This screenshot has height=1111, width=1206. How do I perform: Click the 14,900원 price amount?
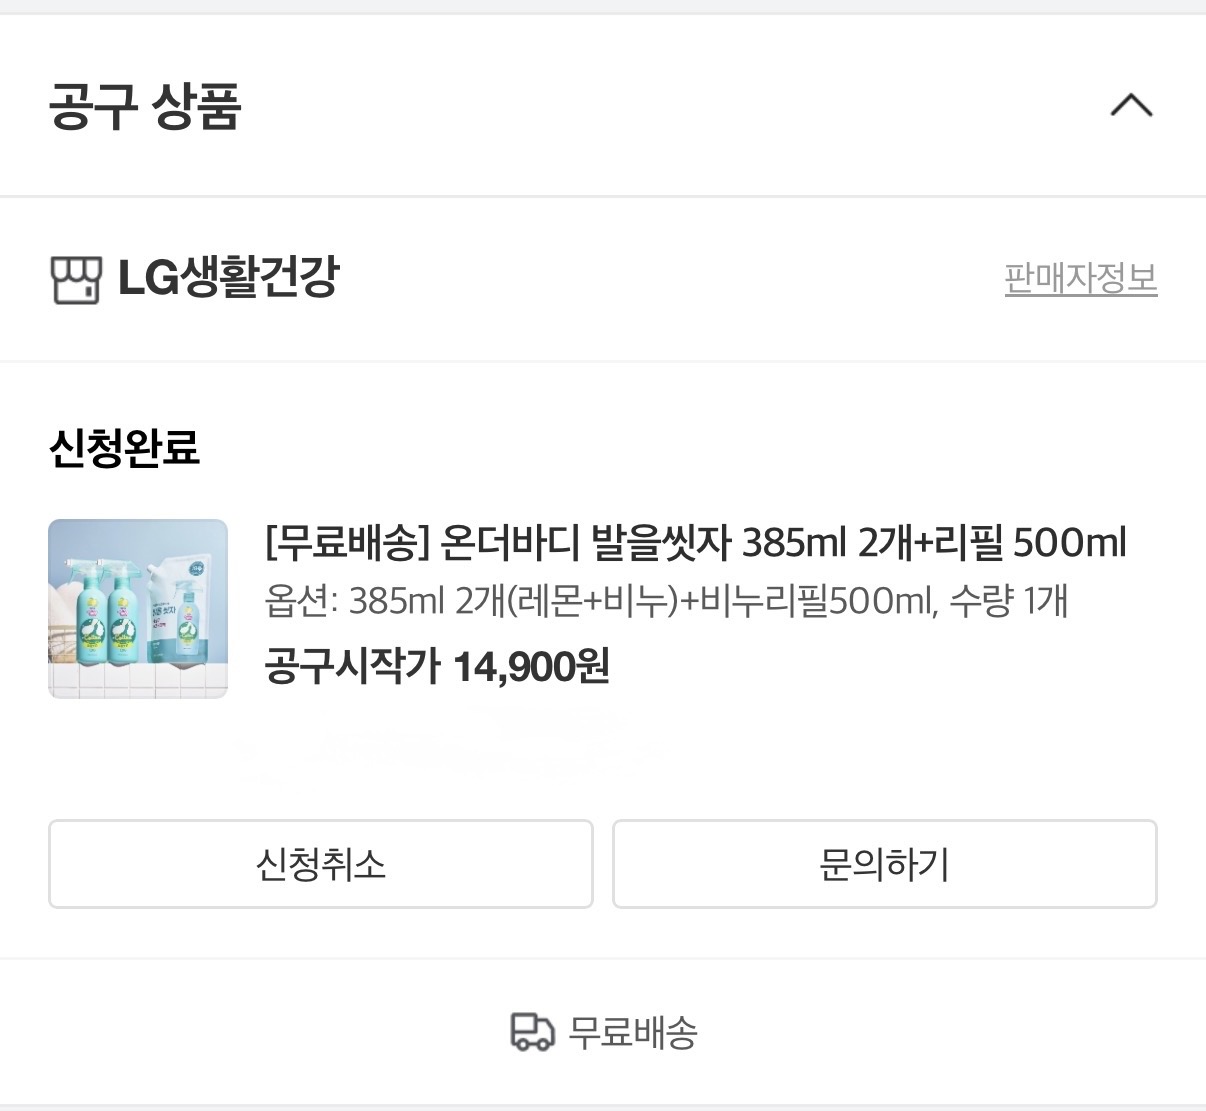(x=531, y=666)
